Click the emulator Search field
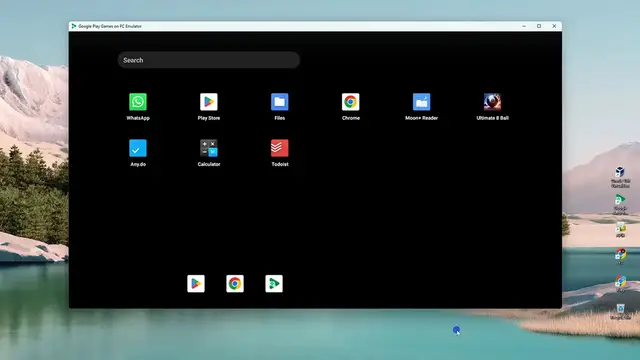640x360 pixels. (209, 60)
